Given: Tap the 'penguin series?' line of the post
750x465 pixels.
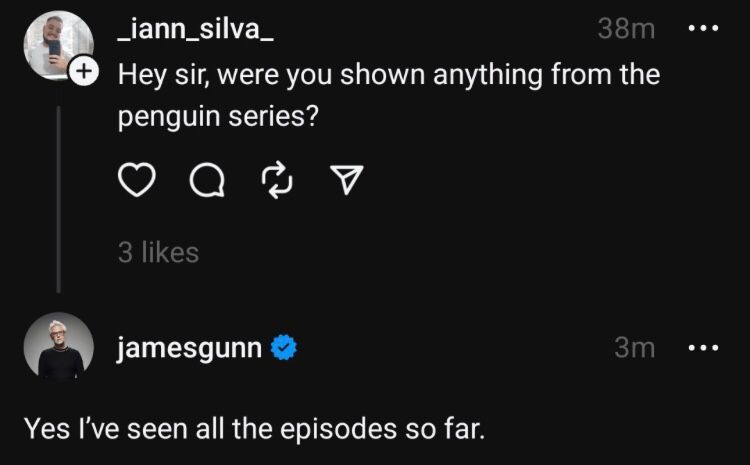Looking at the screenshot, I should click(218, 116).
